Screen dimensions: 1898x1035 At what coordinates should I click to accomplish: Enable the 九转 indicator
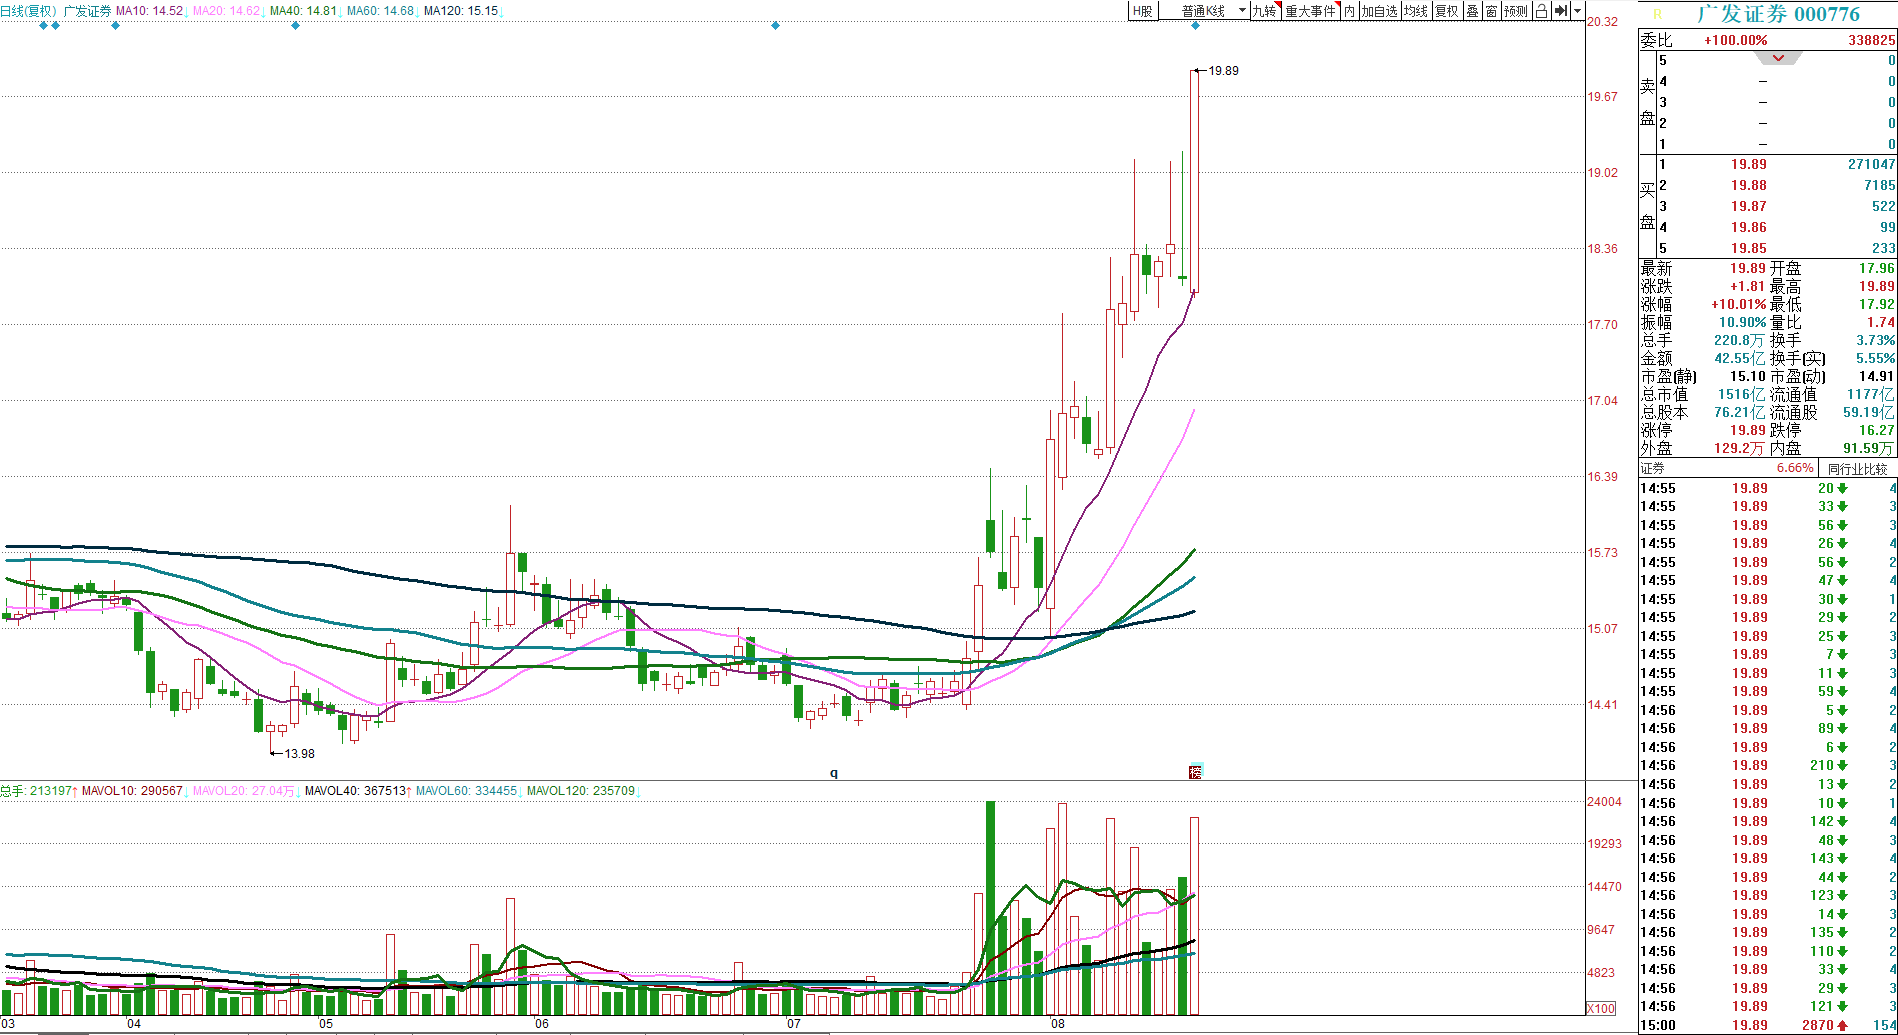pos(1265,11)
